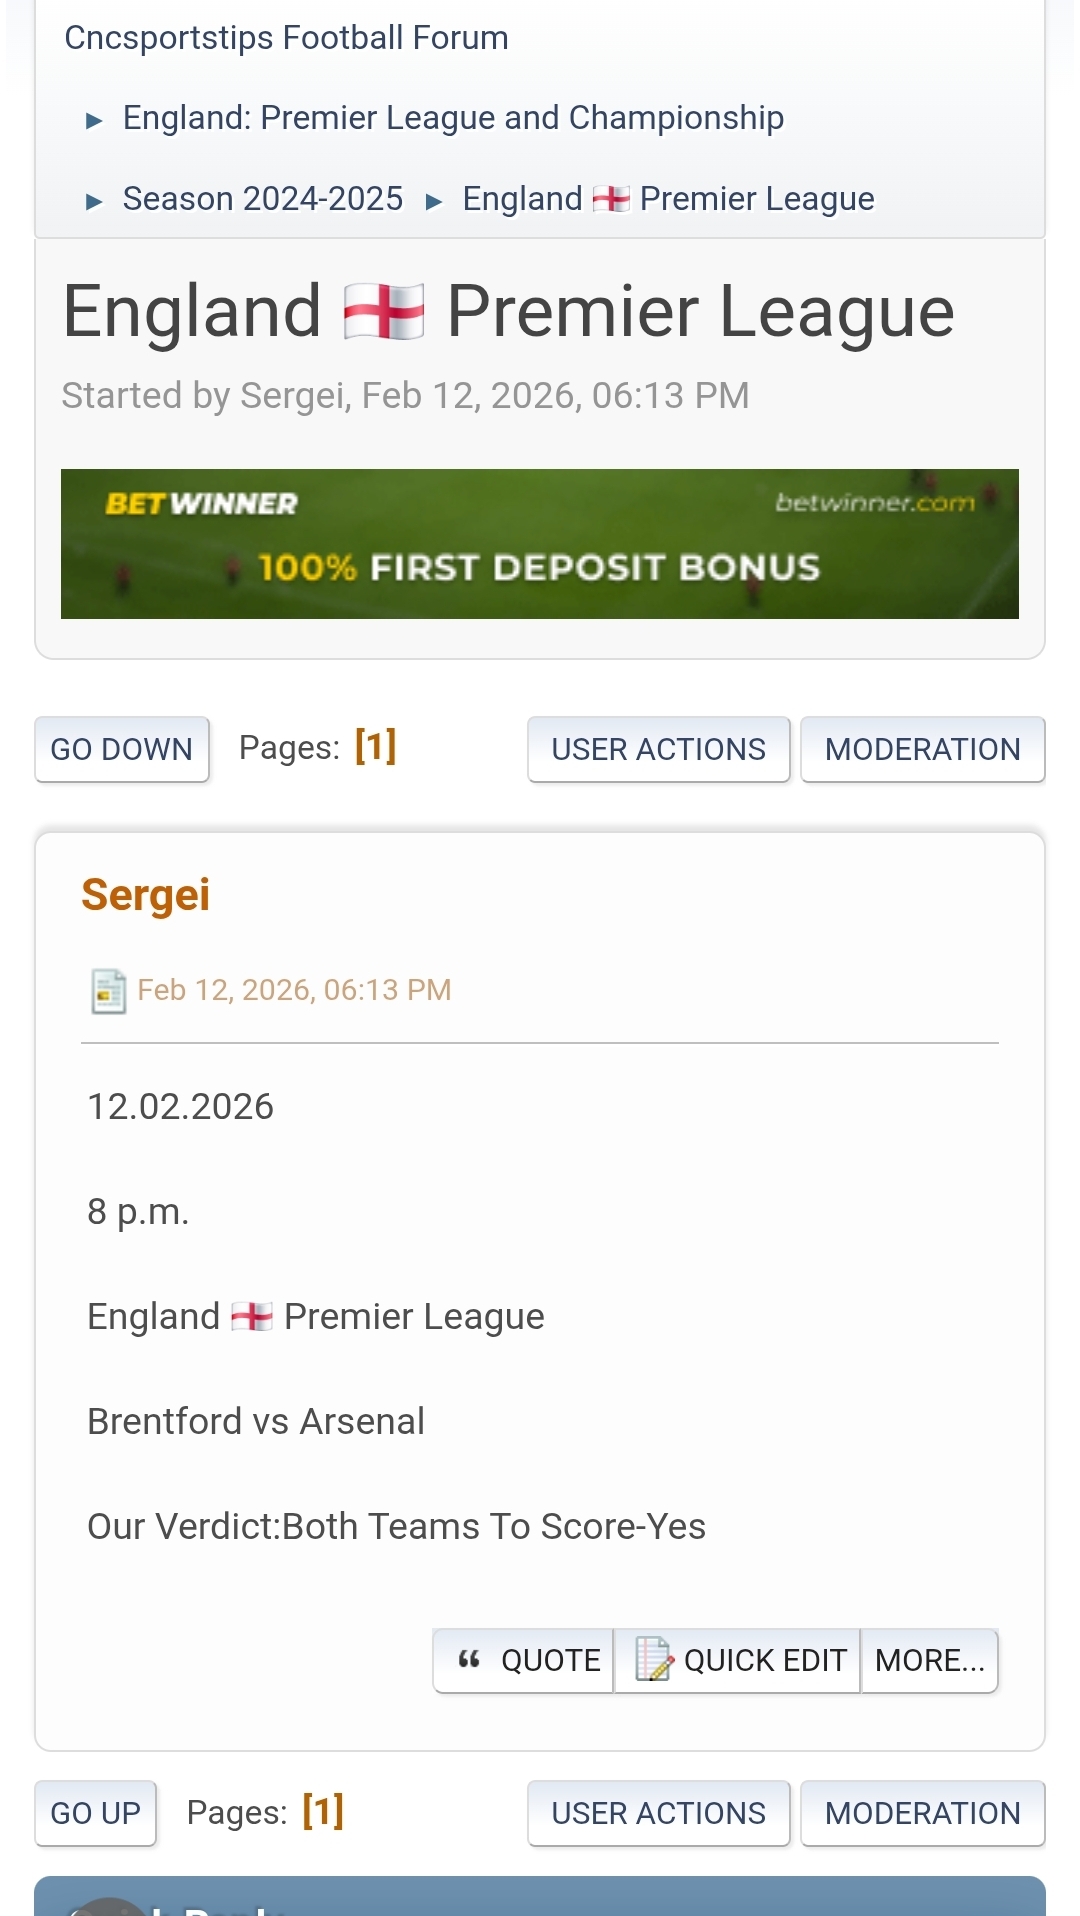Open the bottom Moderation menu
Image resolution: width=1080 pixels, height=1916 pixels.
point(922,1813)
